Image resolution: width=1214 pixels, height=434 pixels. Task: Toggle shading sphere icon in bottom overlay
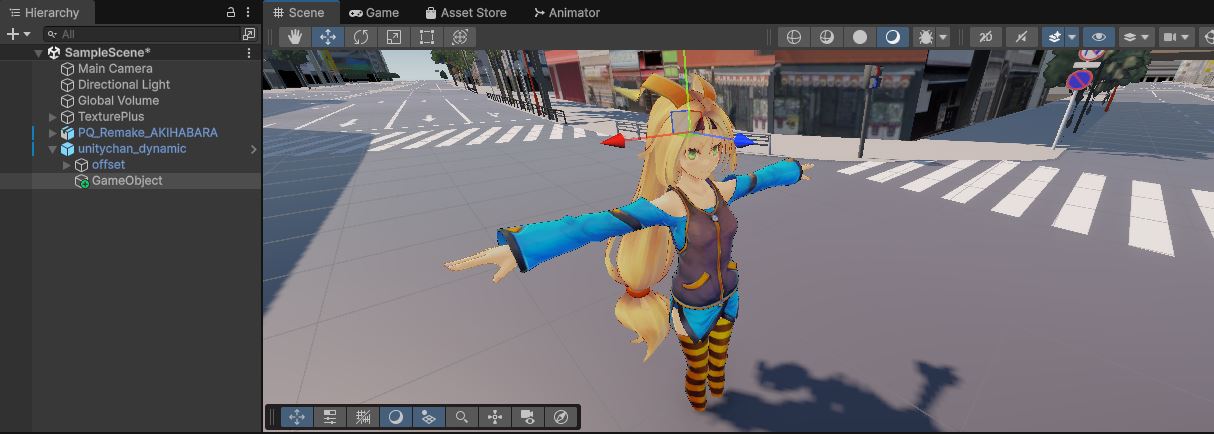click(x=395, y=417)
